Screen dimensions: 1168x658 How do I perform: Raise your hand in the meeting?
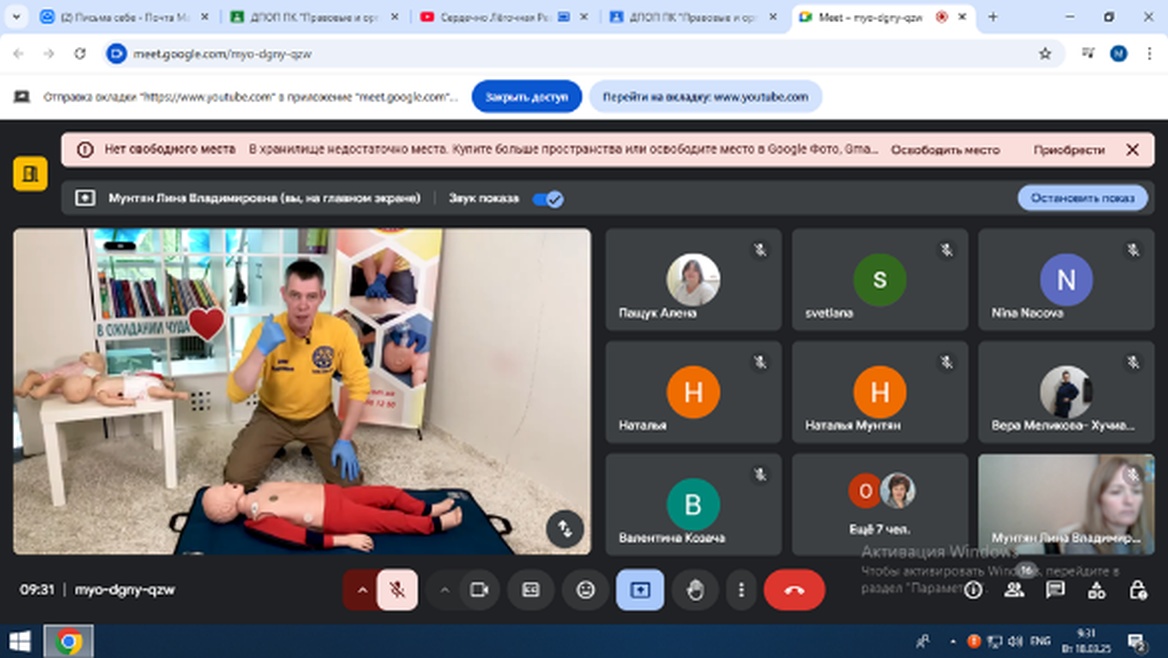(695, 590)
